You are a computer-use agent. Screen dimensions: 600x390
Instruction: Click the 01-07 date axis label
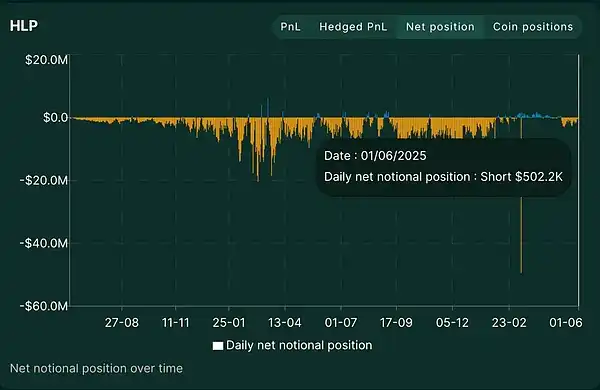(341, 323)
